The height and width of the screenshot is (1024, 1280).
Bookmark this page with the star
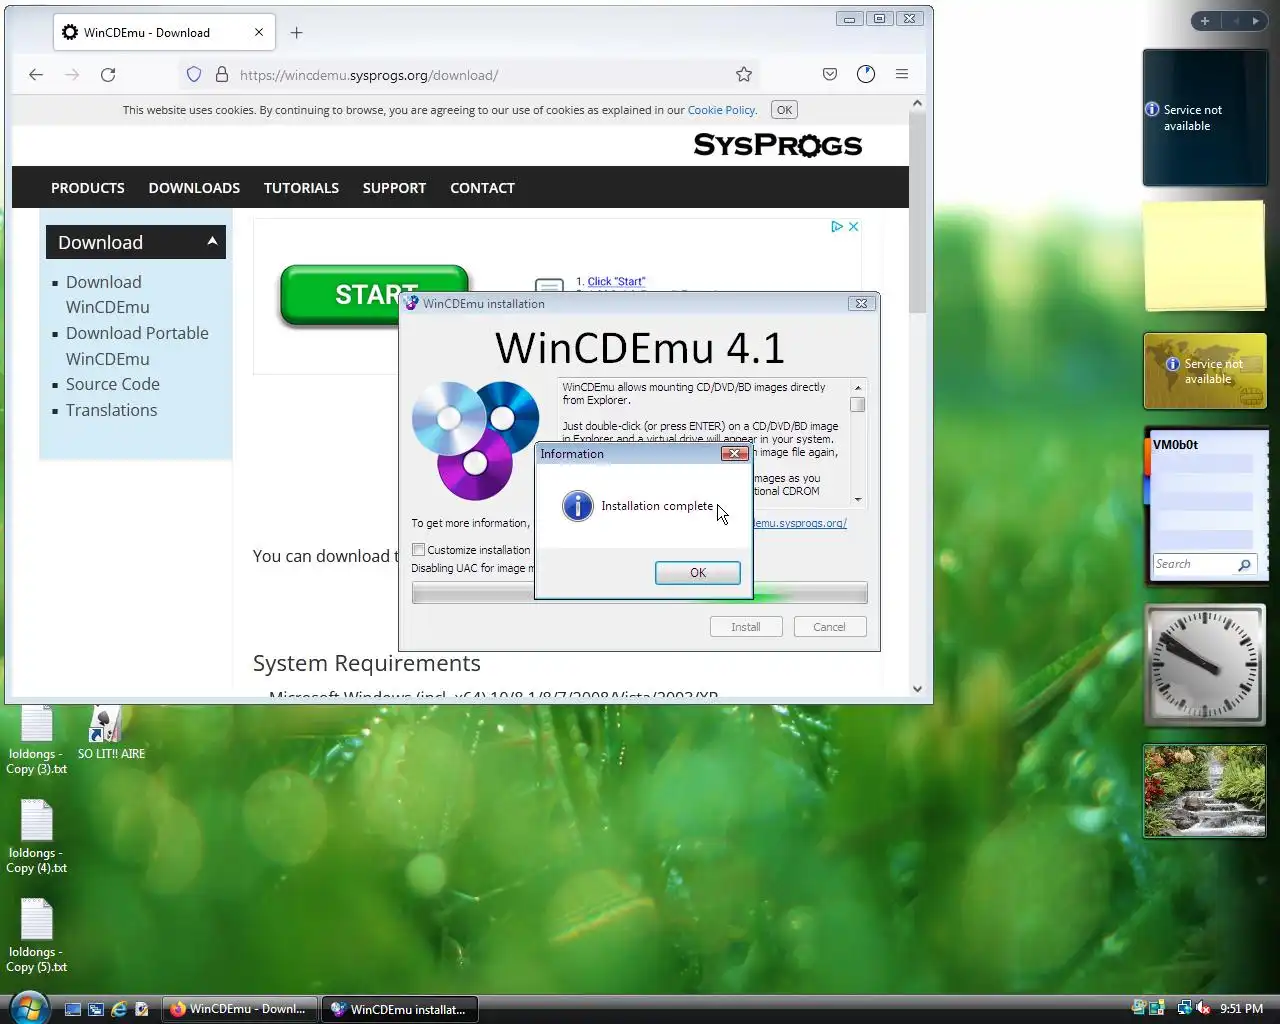pyautogui.click(x=744, y=74)
